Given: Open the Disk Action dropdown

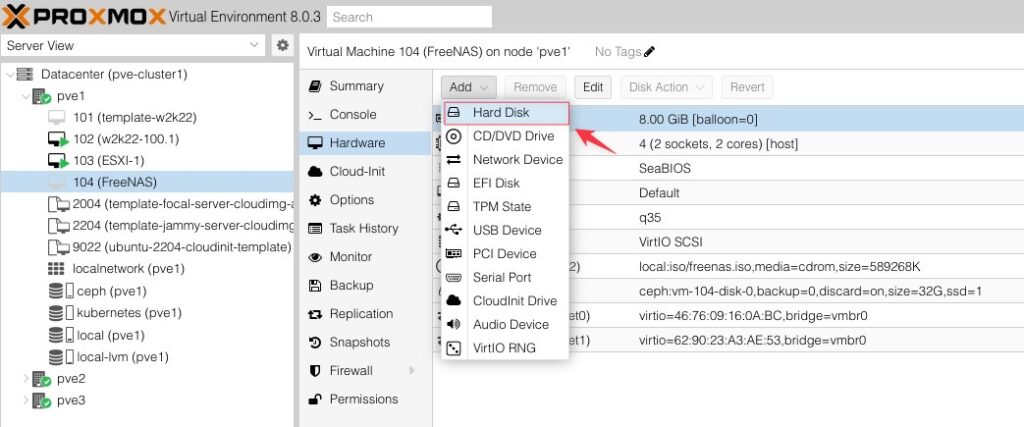Looking at the screenshot, I should pos(666,87).
